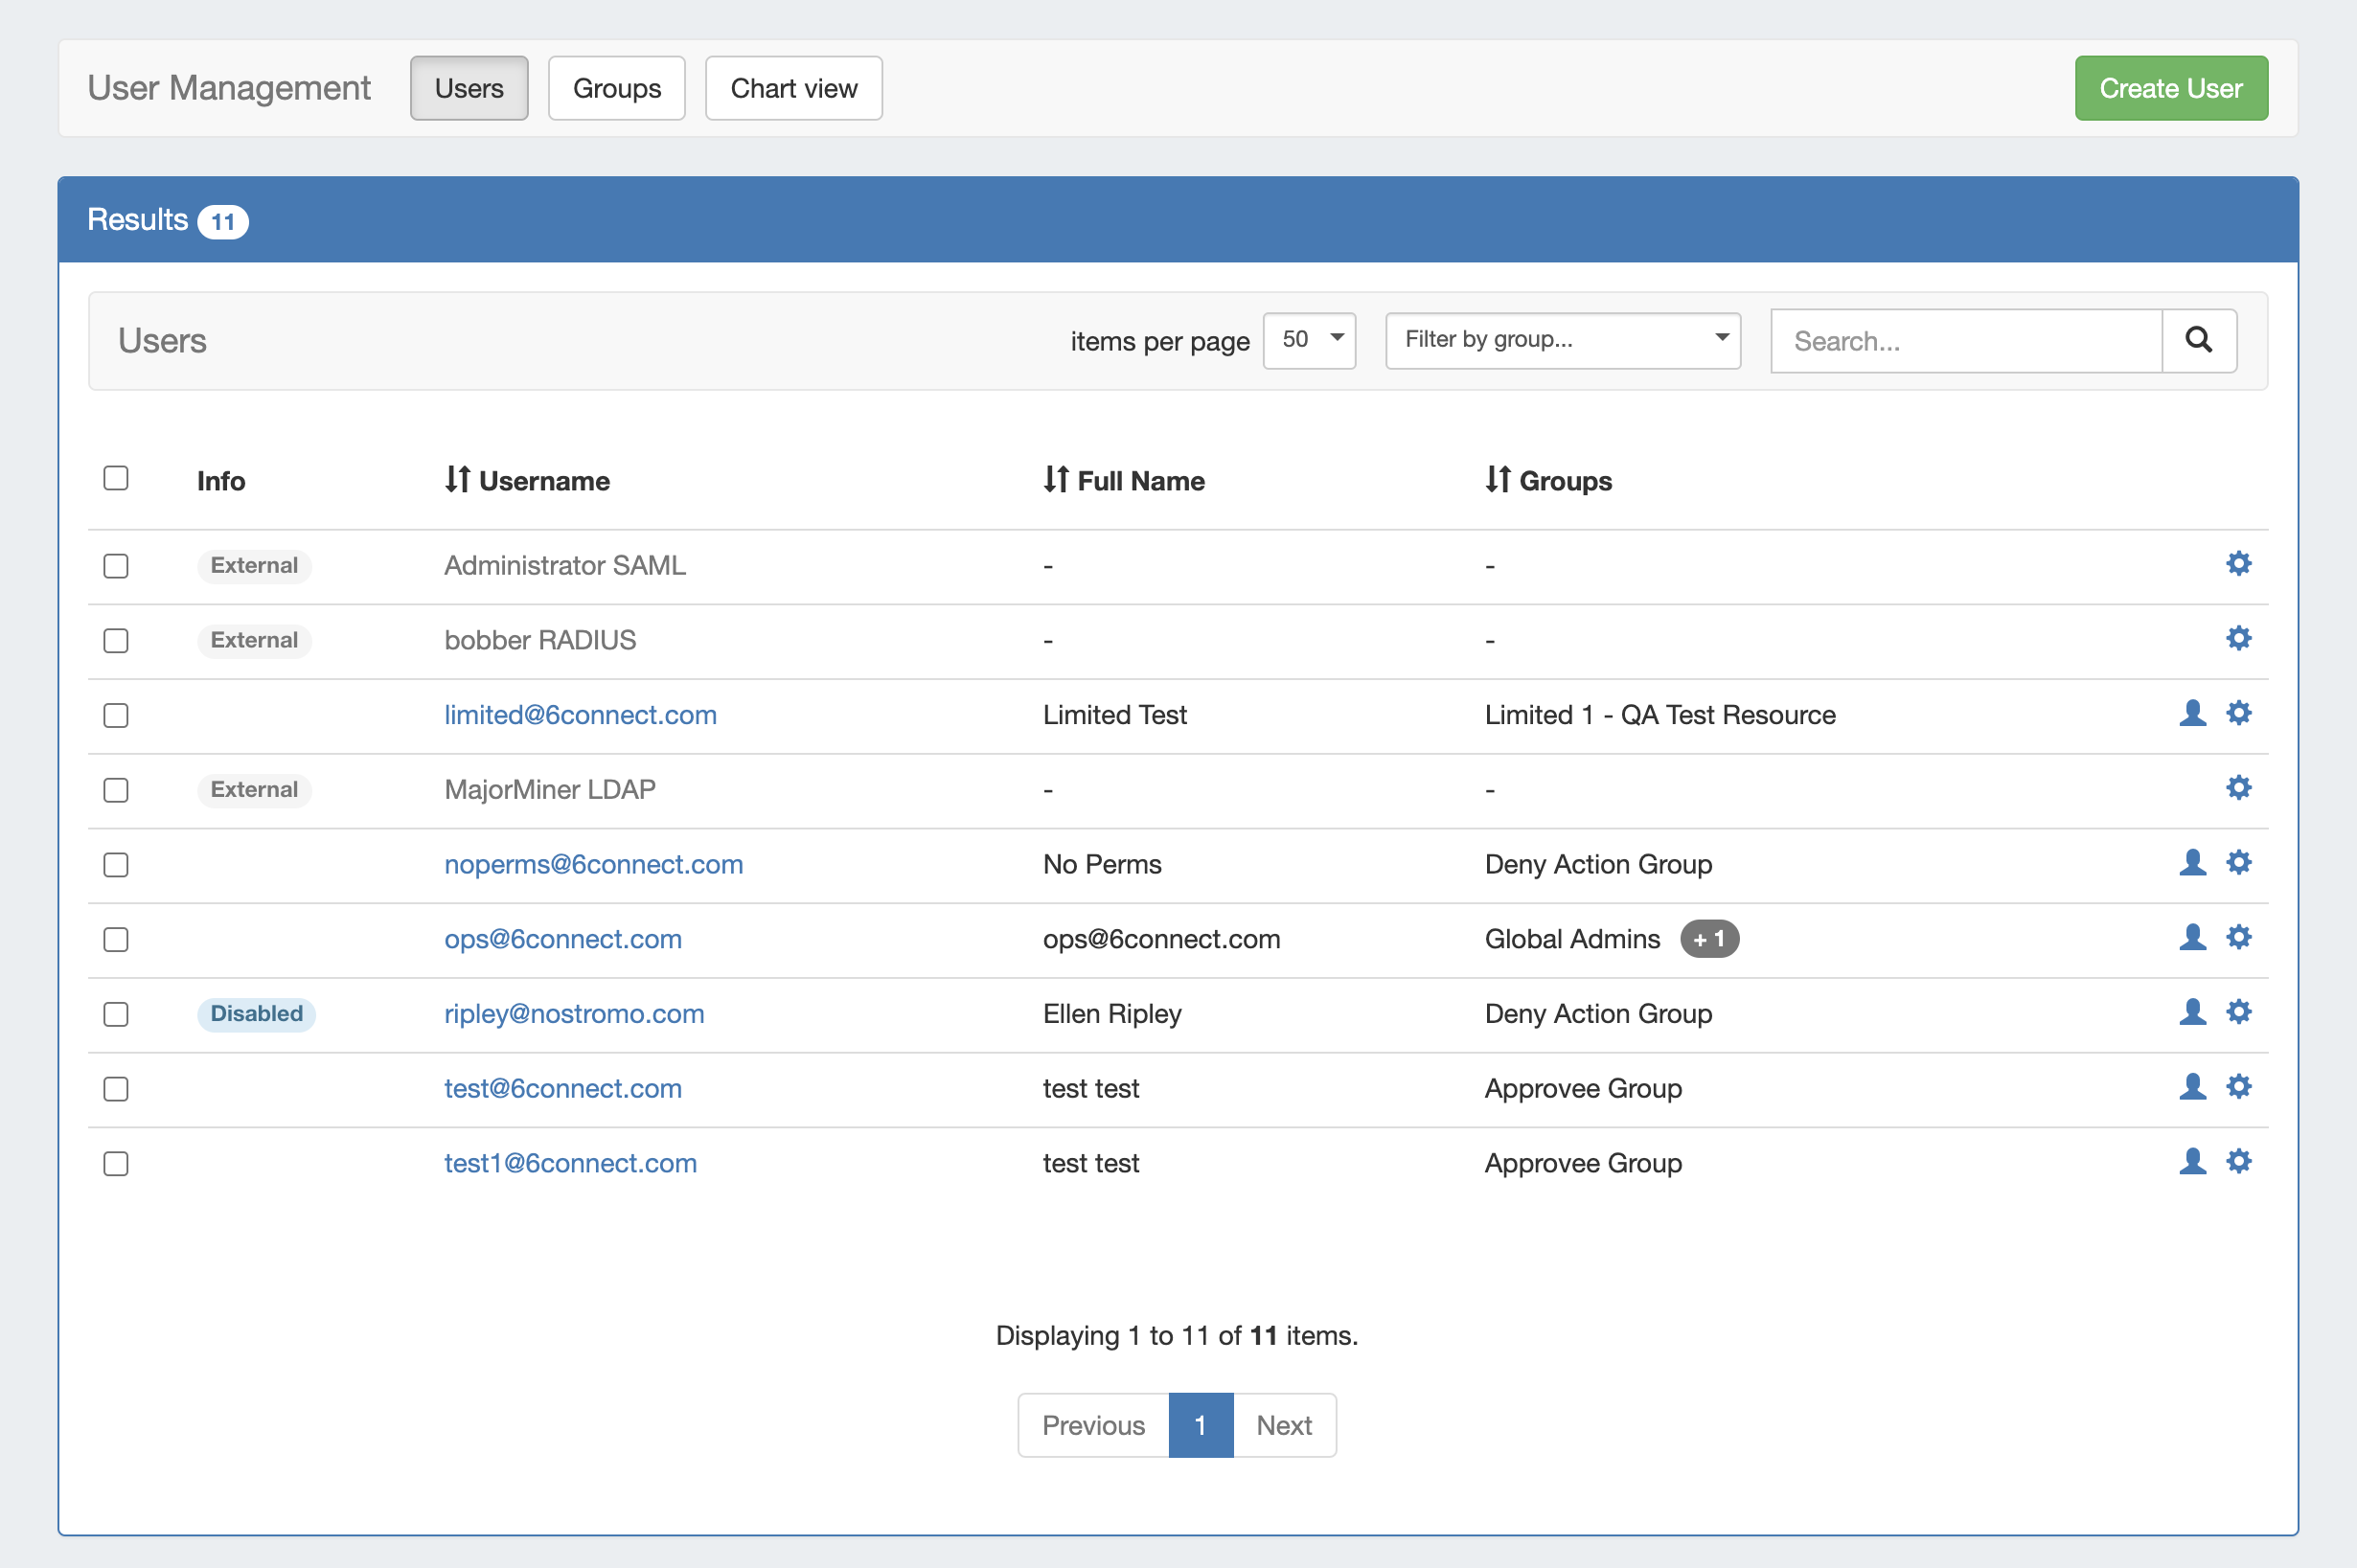Open the Chart view tab
2357x1568 pixels.
[x=793, y=88]
